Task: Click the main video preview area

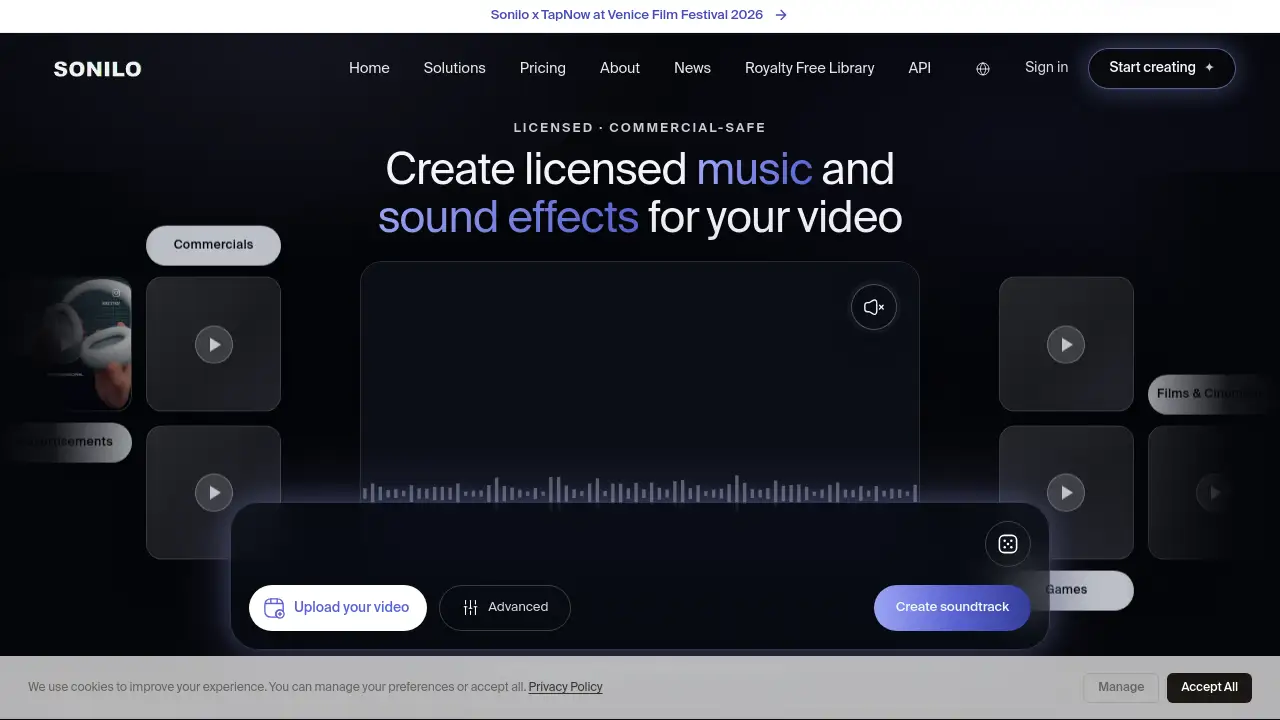Action: [640, 380]
